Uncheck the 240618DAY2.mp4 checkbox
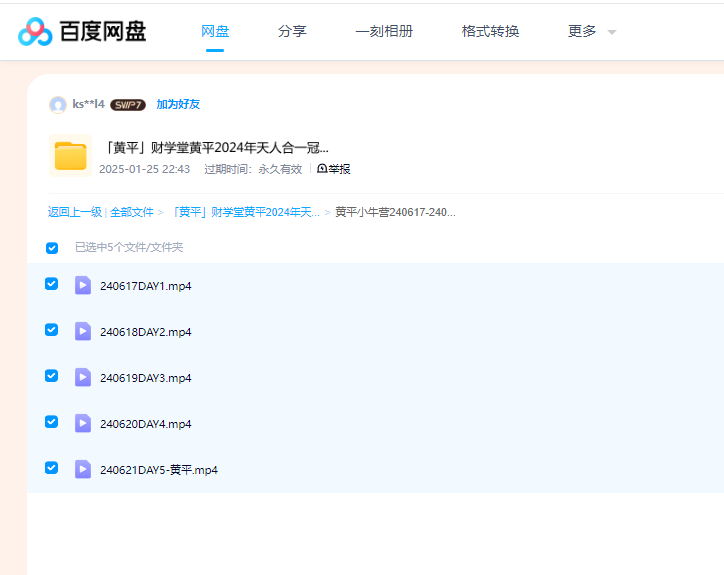724x575 pixels. click(51, 330)
